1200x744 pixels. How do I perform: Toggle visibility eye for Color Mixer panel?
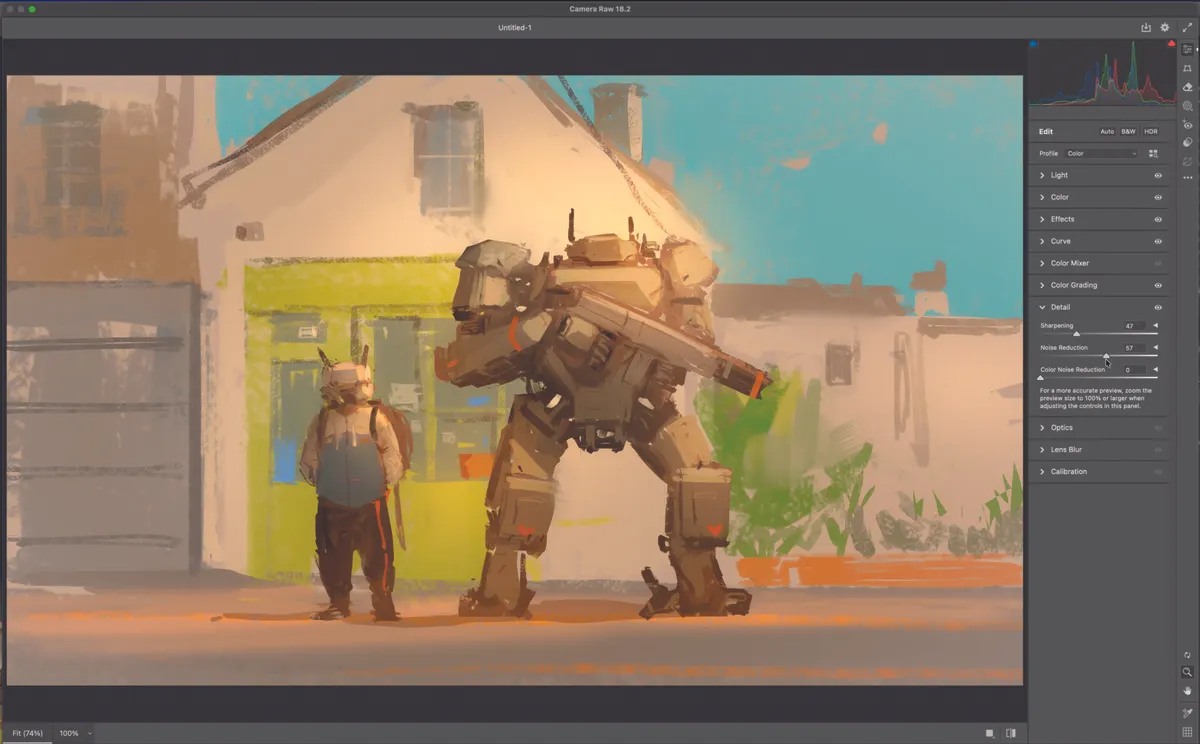tap(1158, 263)
